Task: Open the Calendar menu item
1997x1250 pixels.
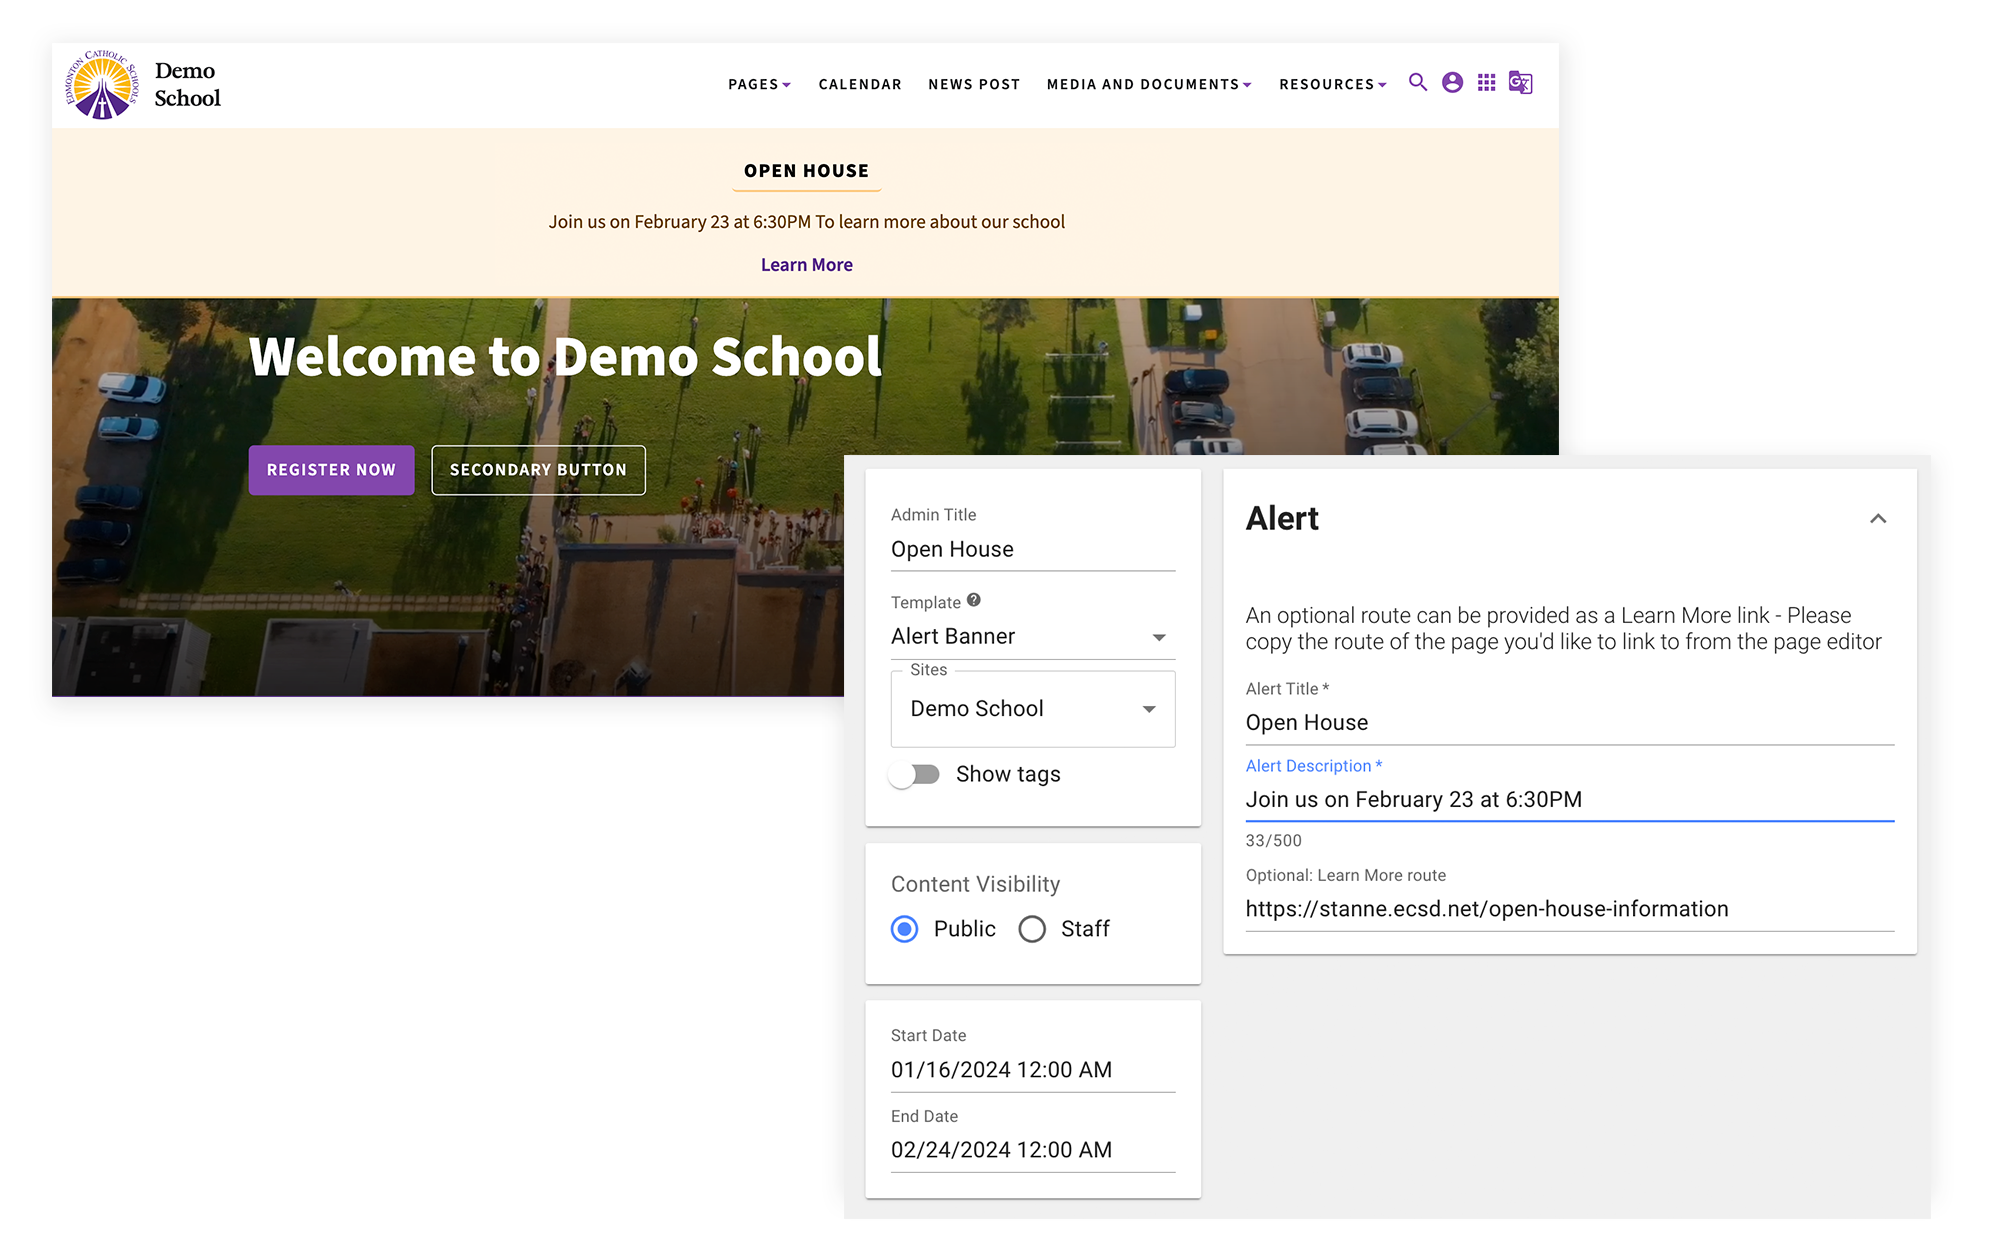Action: (x=859, y=85)
